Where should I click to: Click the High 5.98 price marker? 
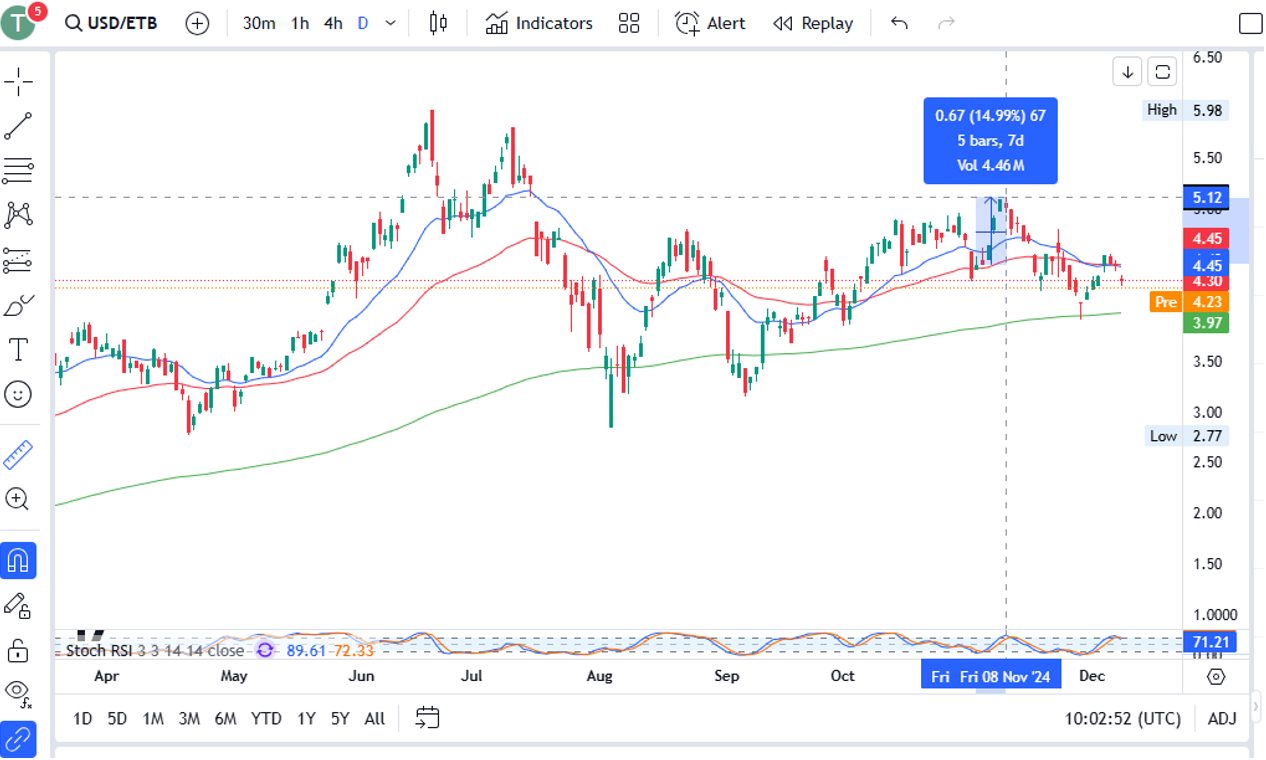(1186, 110)
